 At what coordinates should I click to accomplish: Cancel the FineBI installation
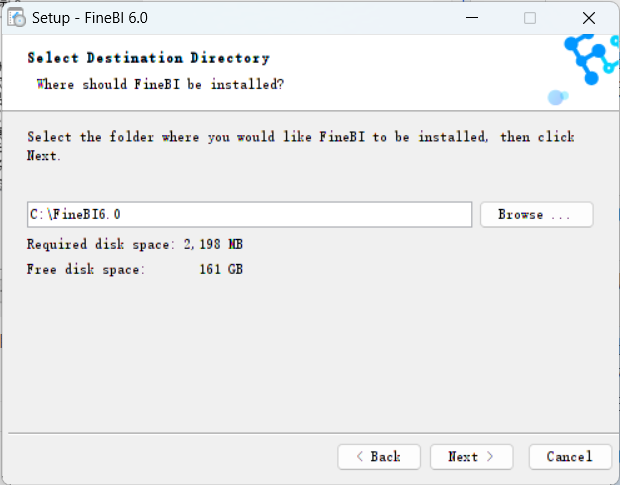[570, 457]
